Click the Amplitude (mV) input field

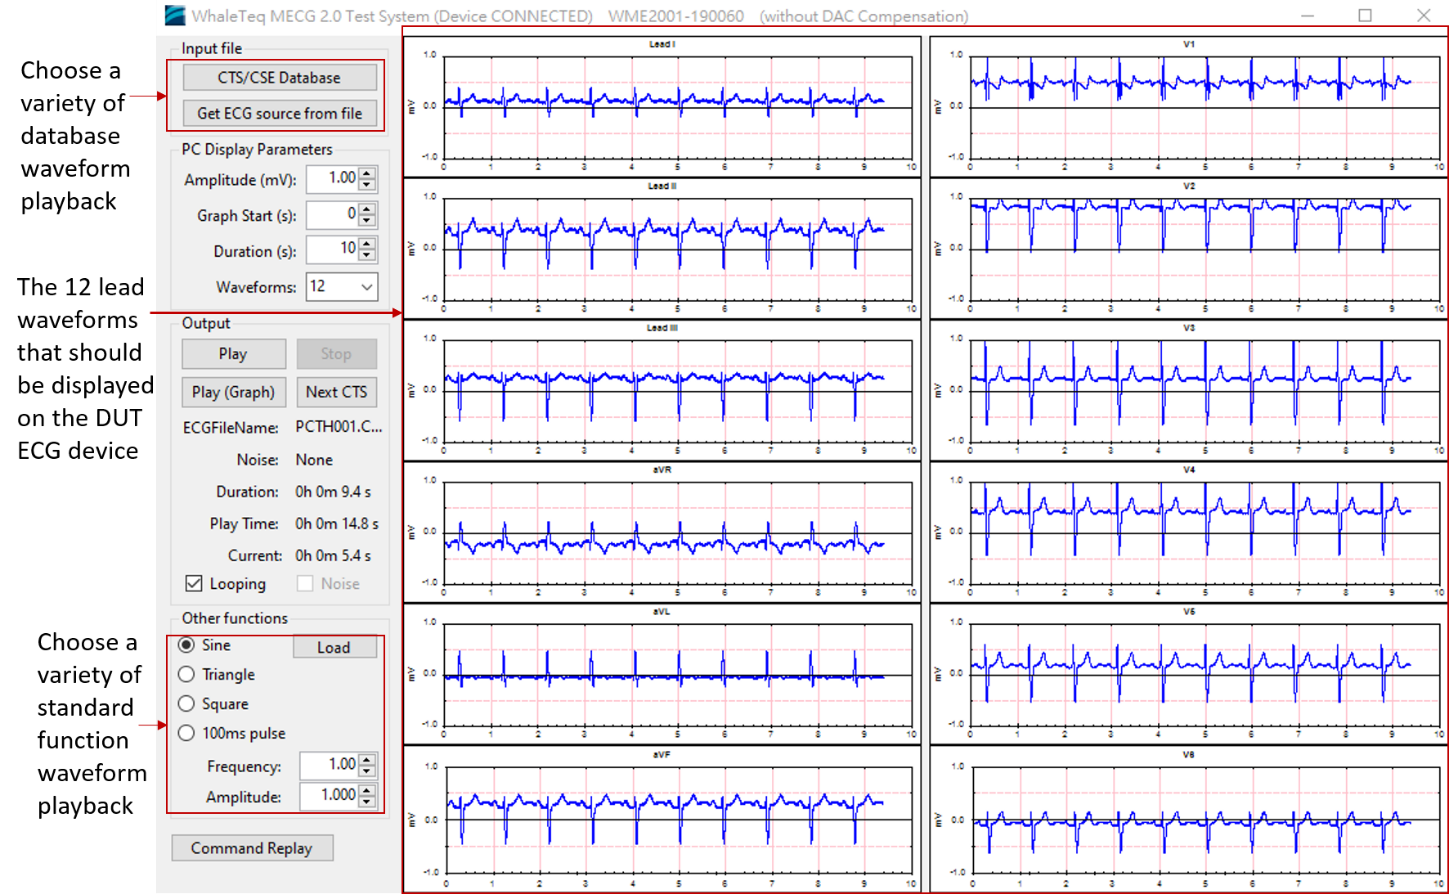331,179
